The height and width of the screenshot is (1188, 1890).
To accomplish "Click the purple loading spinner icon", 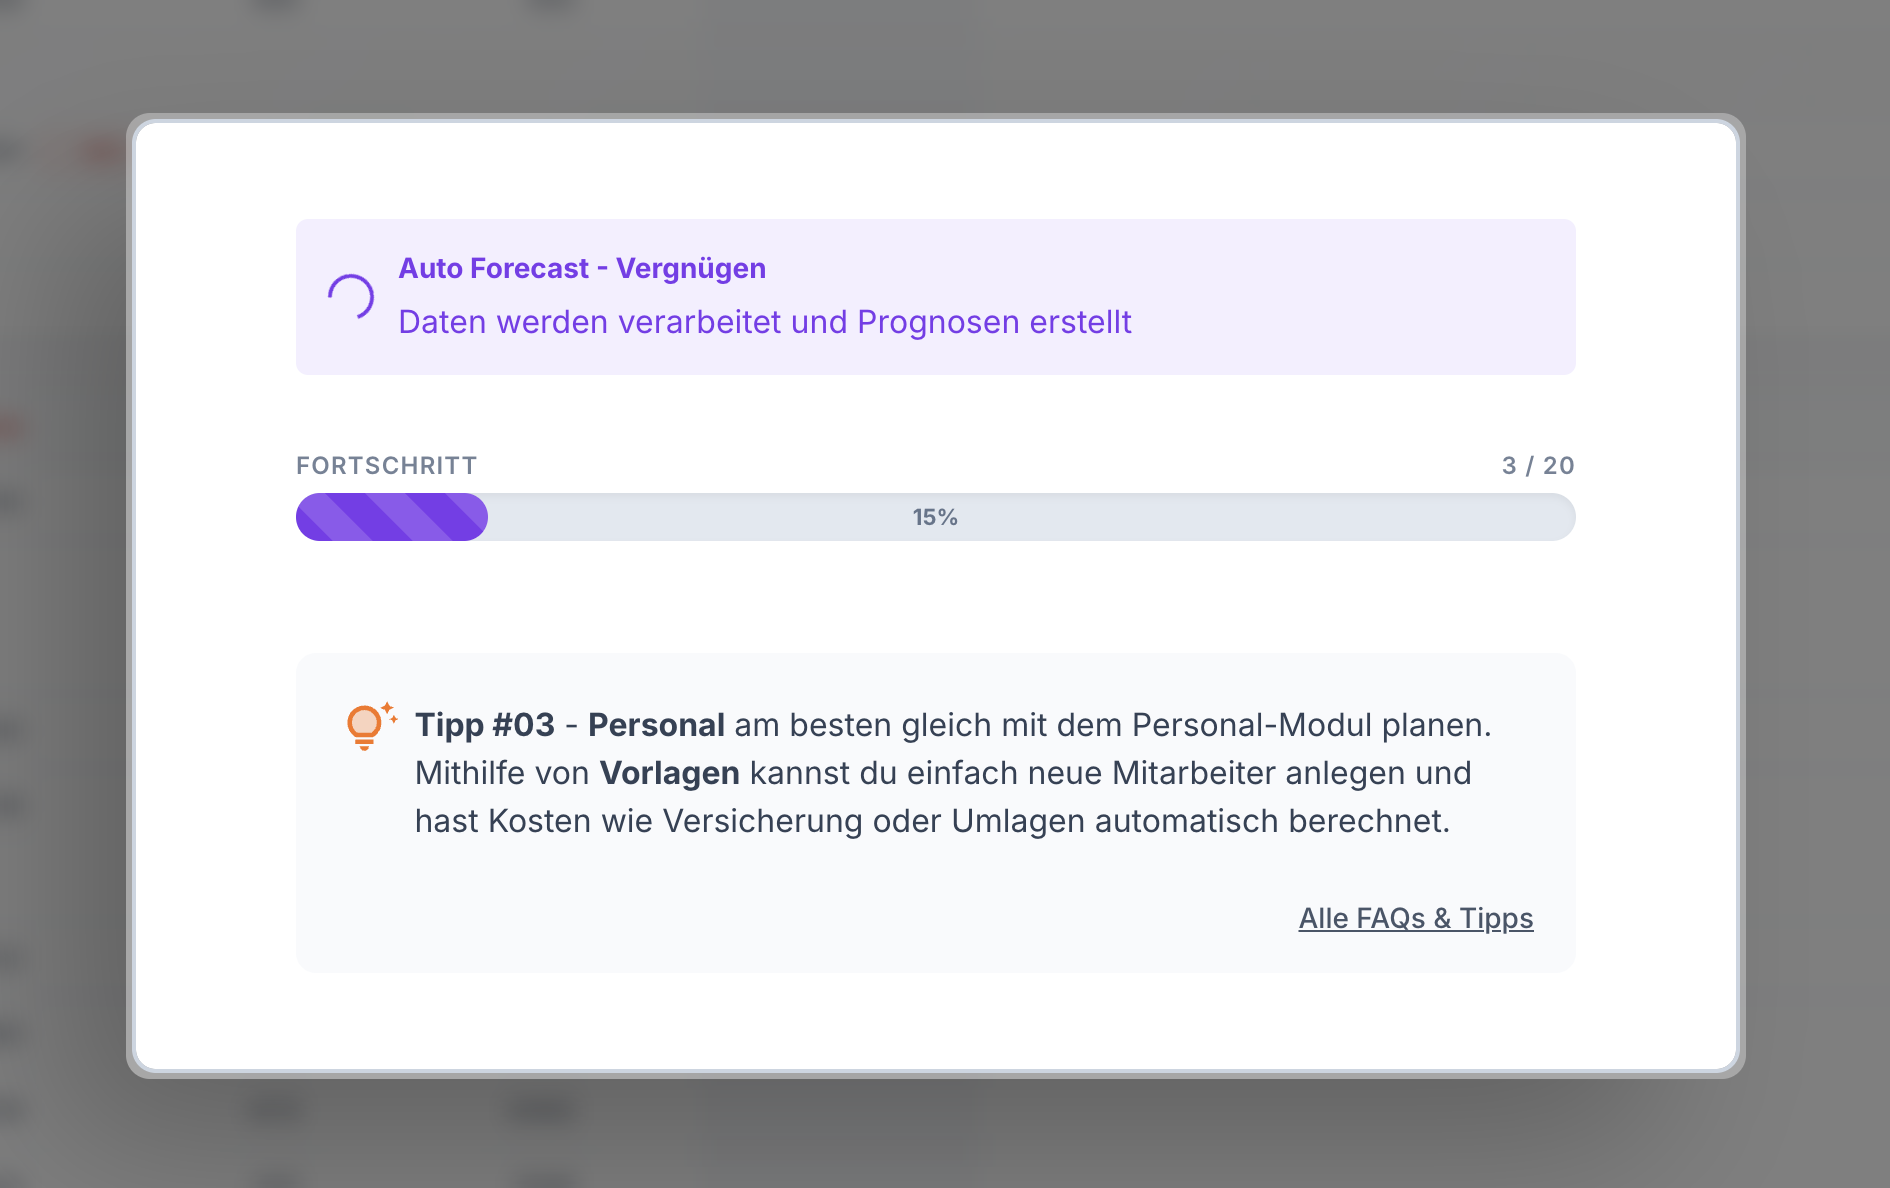I will 351,297.
